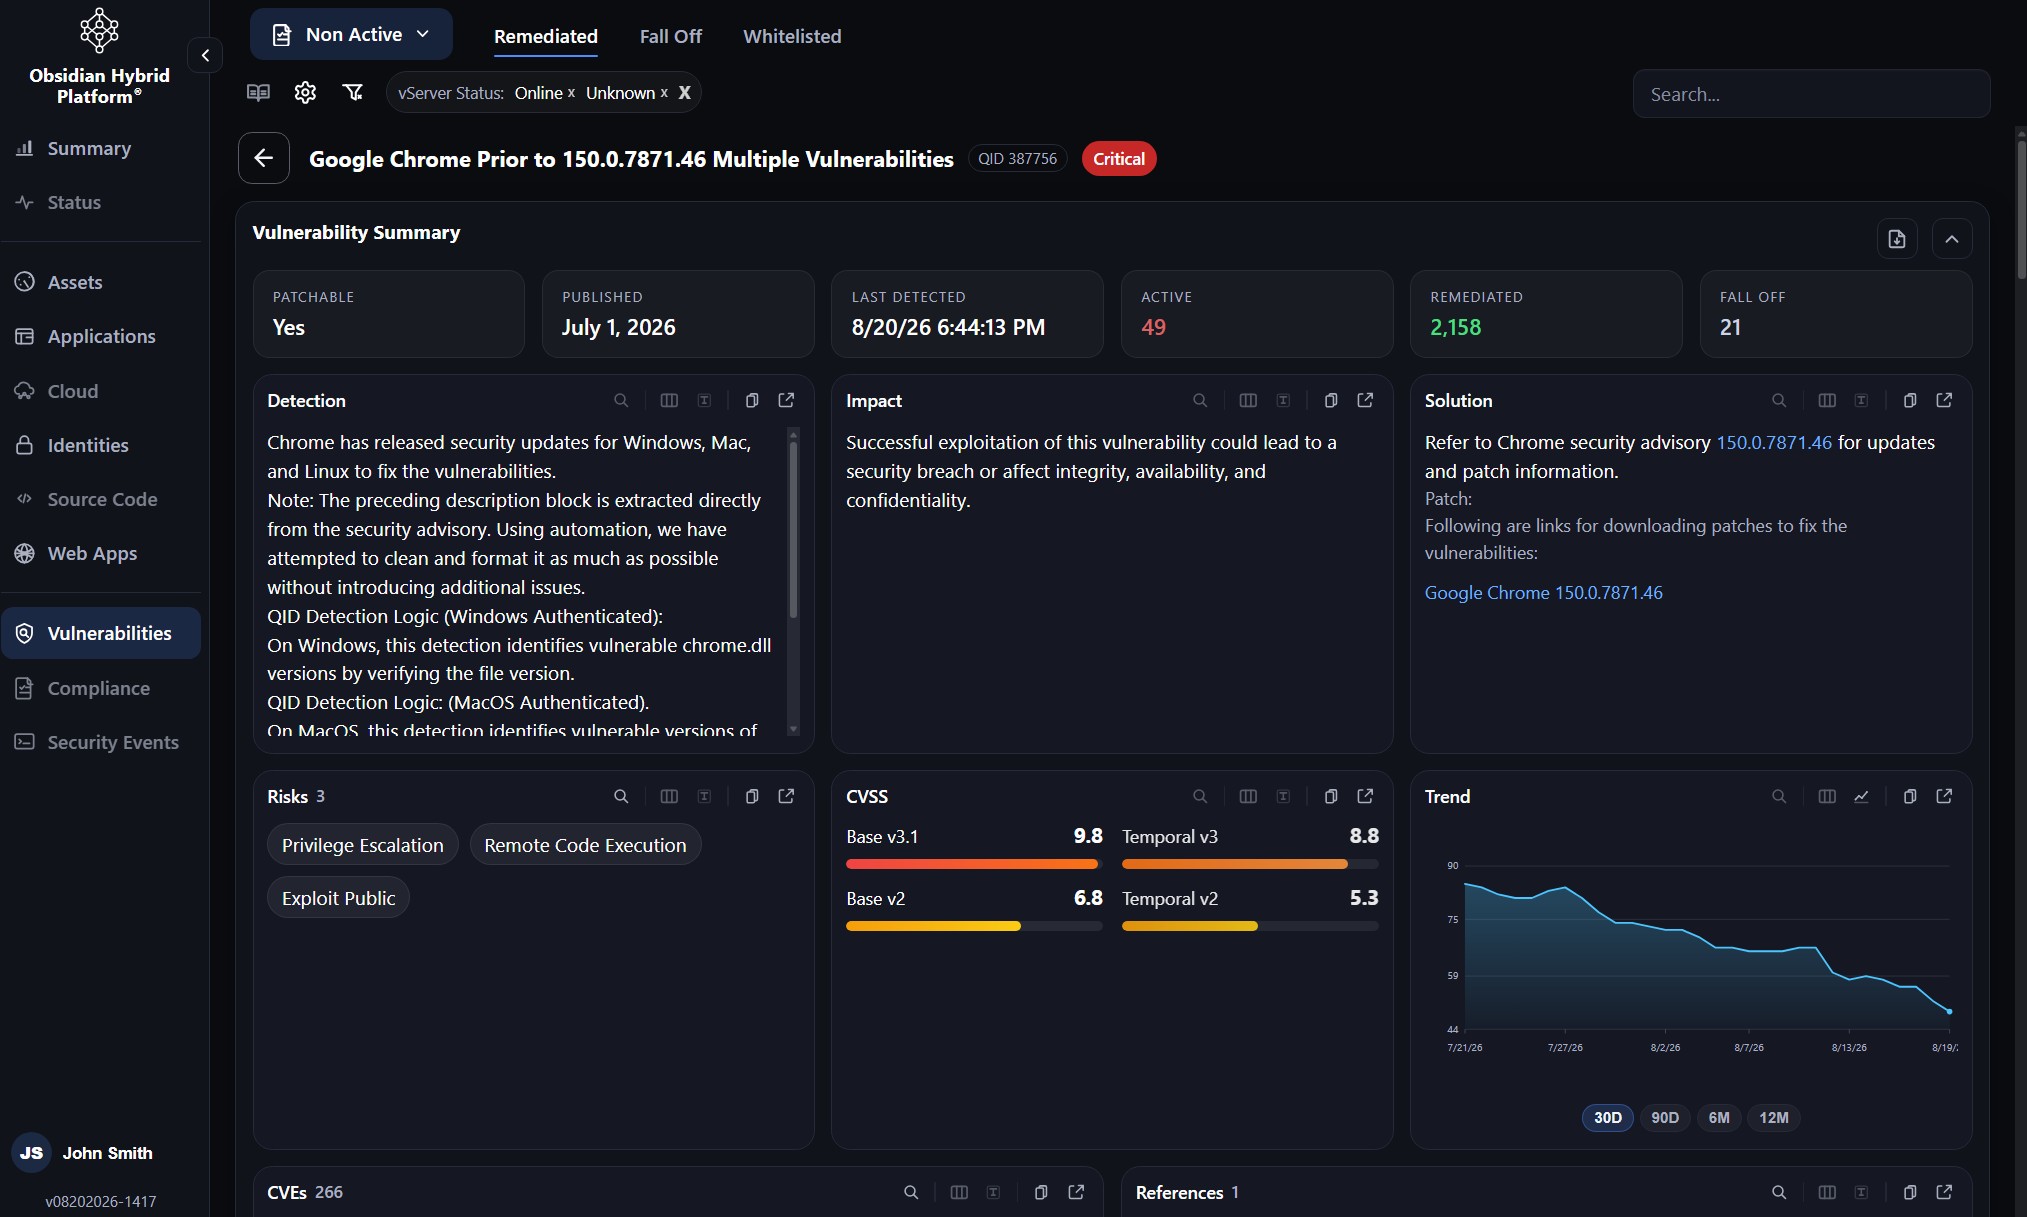Collapse the left sidebar with chevron button

(205, 55)
